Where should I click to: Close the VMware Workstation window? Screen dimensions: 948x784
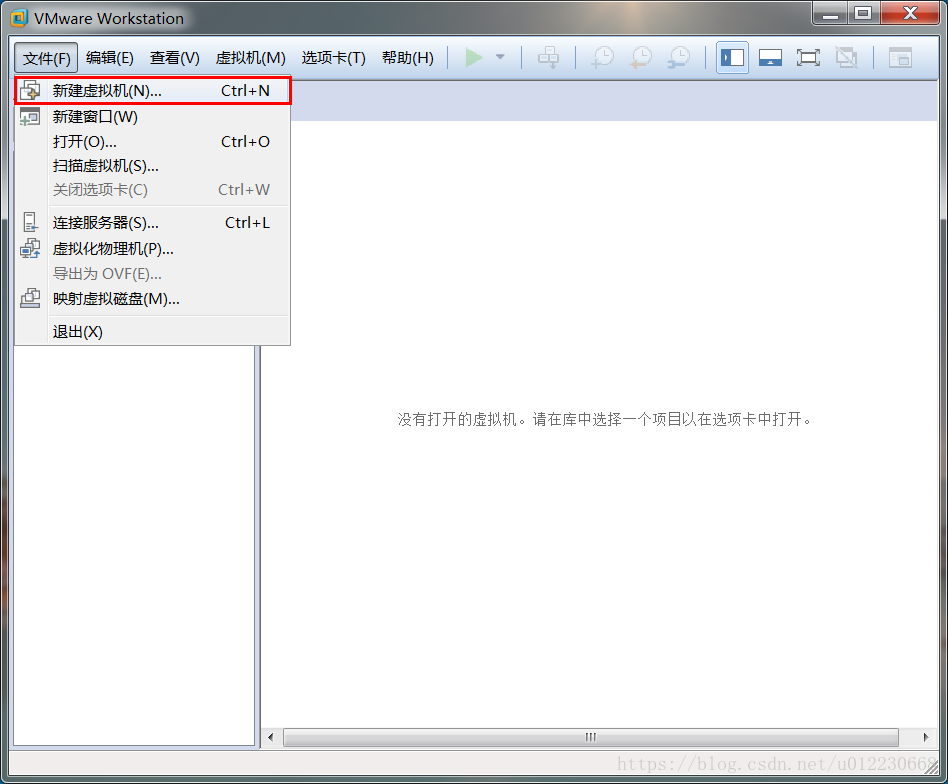click(911, 14)
